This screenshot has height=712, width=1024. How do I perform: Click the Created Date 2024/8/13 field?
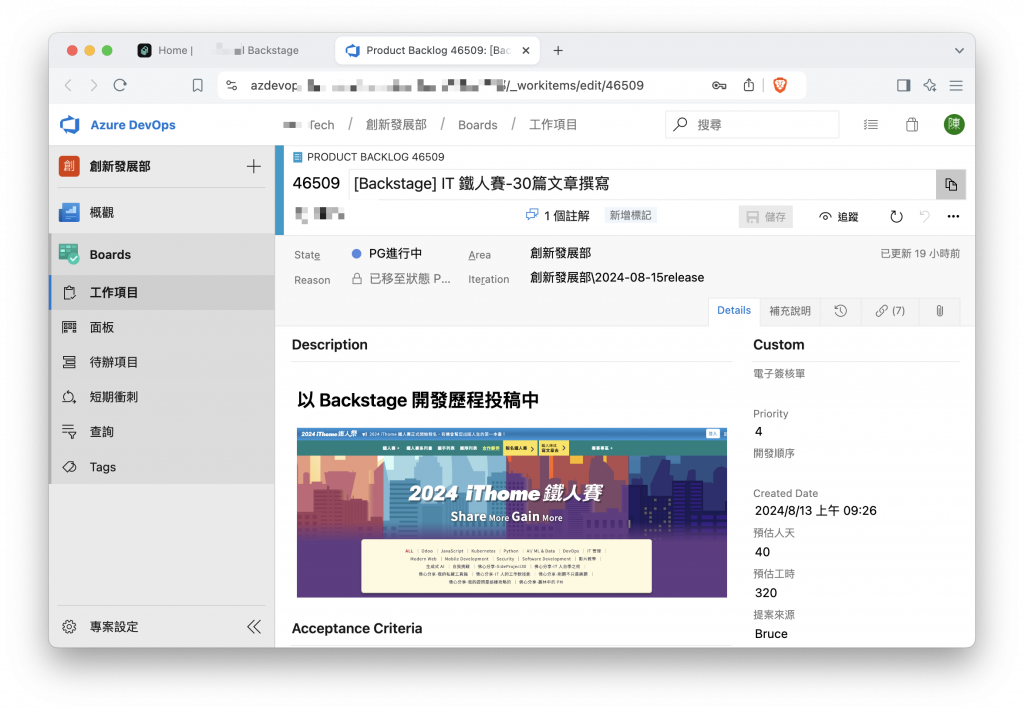click(x=816, y=511)
